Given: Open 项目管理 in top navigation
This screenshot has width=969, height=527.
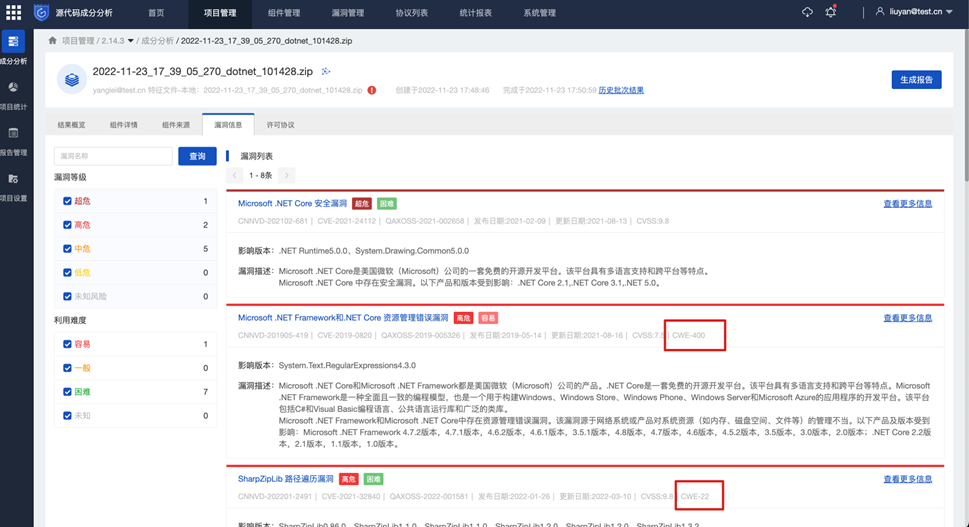Looking at the screenshot, I should click(x=220, y=13).
